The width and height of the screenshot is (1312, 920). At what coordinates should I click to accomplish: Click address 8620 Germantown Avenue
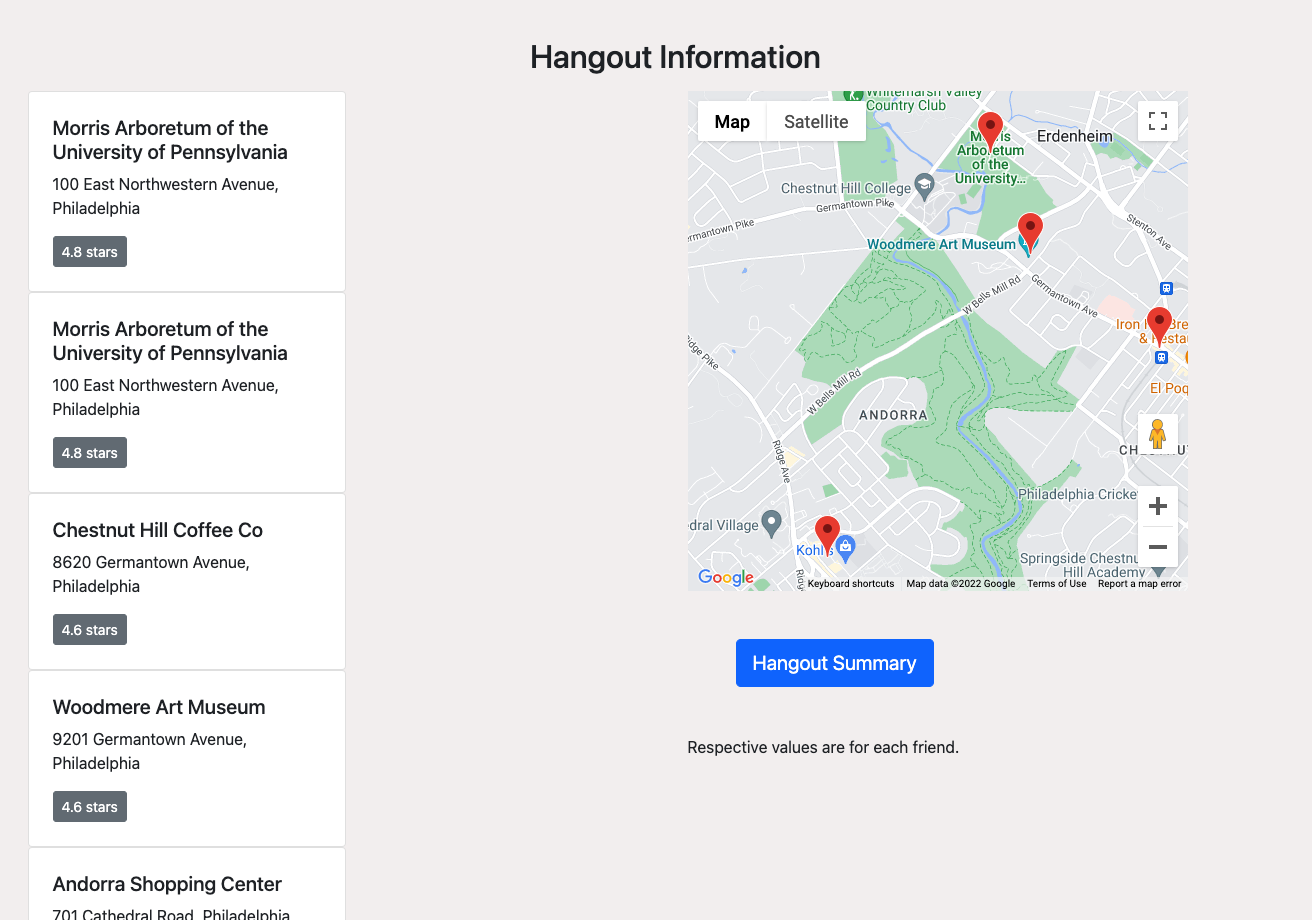(x=151, y=574)
